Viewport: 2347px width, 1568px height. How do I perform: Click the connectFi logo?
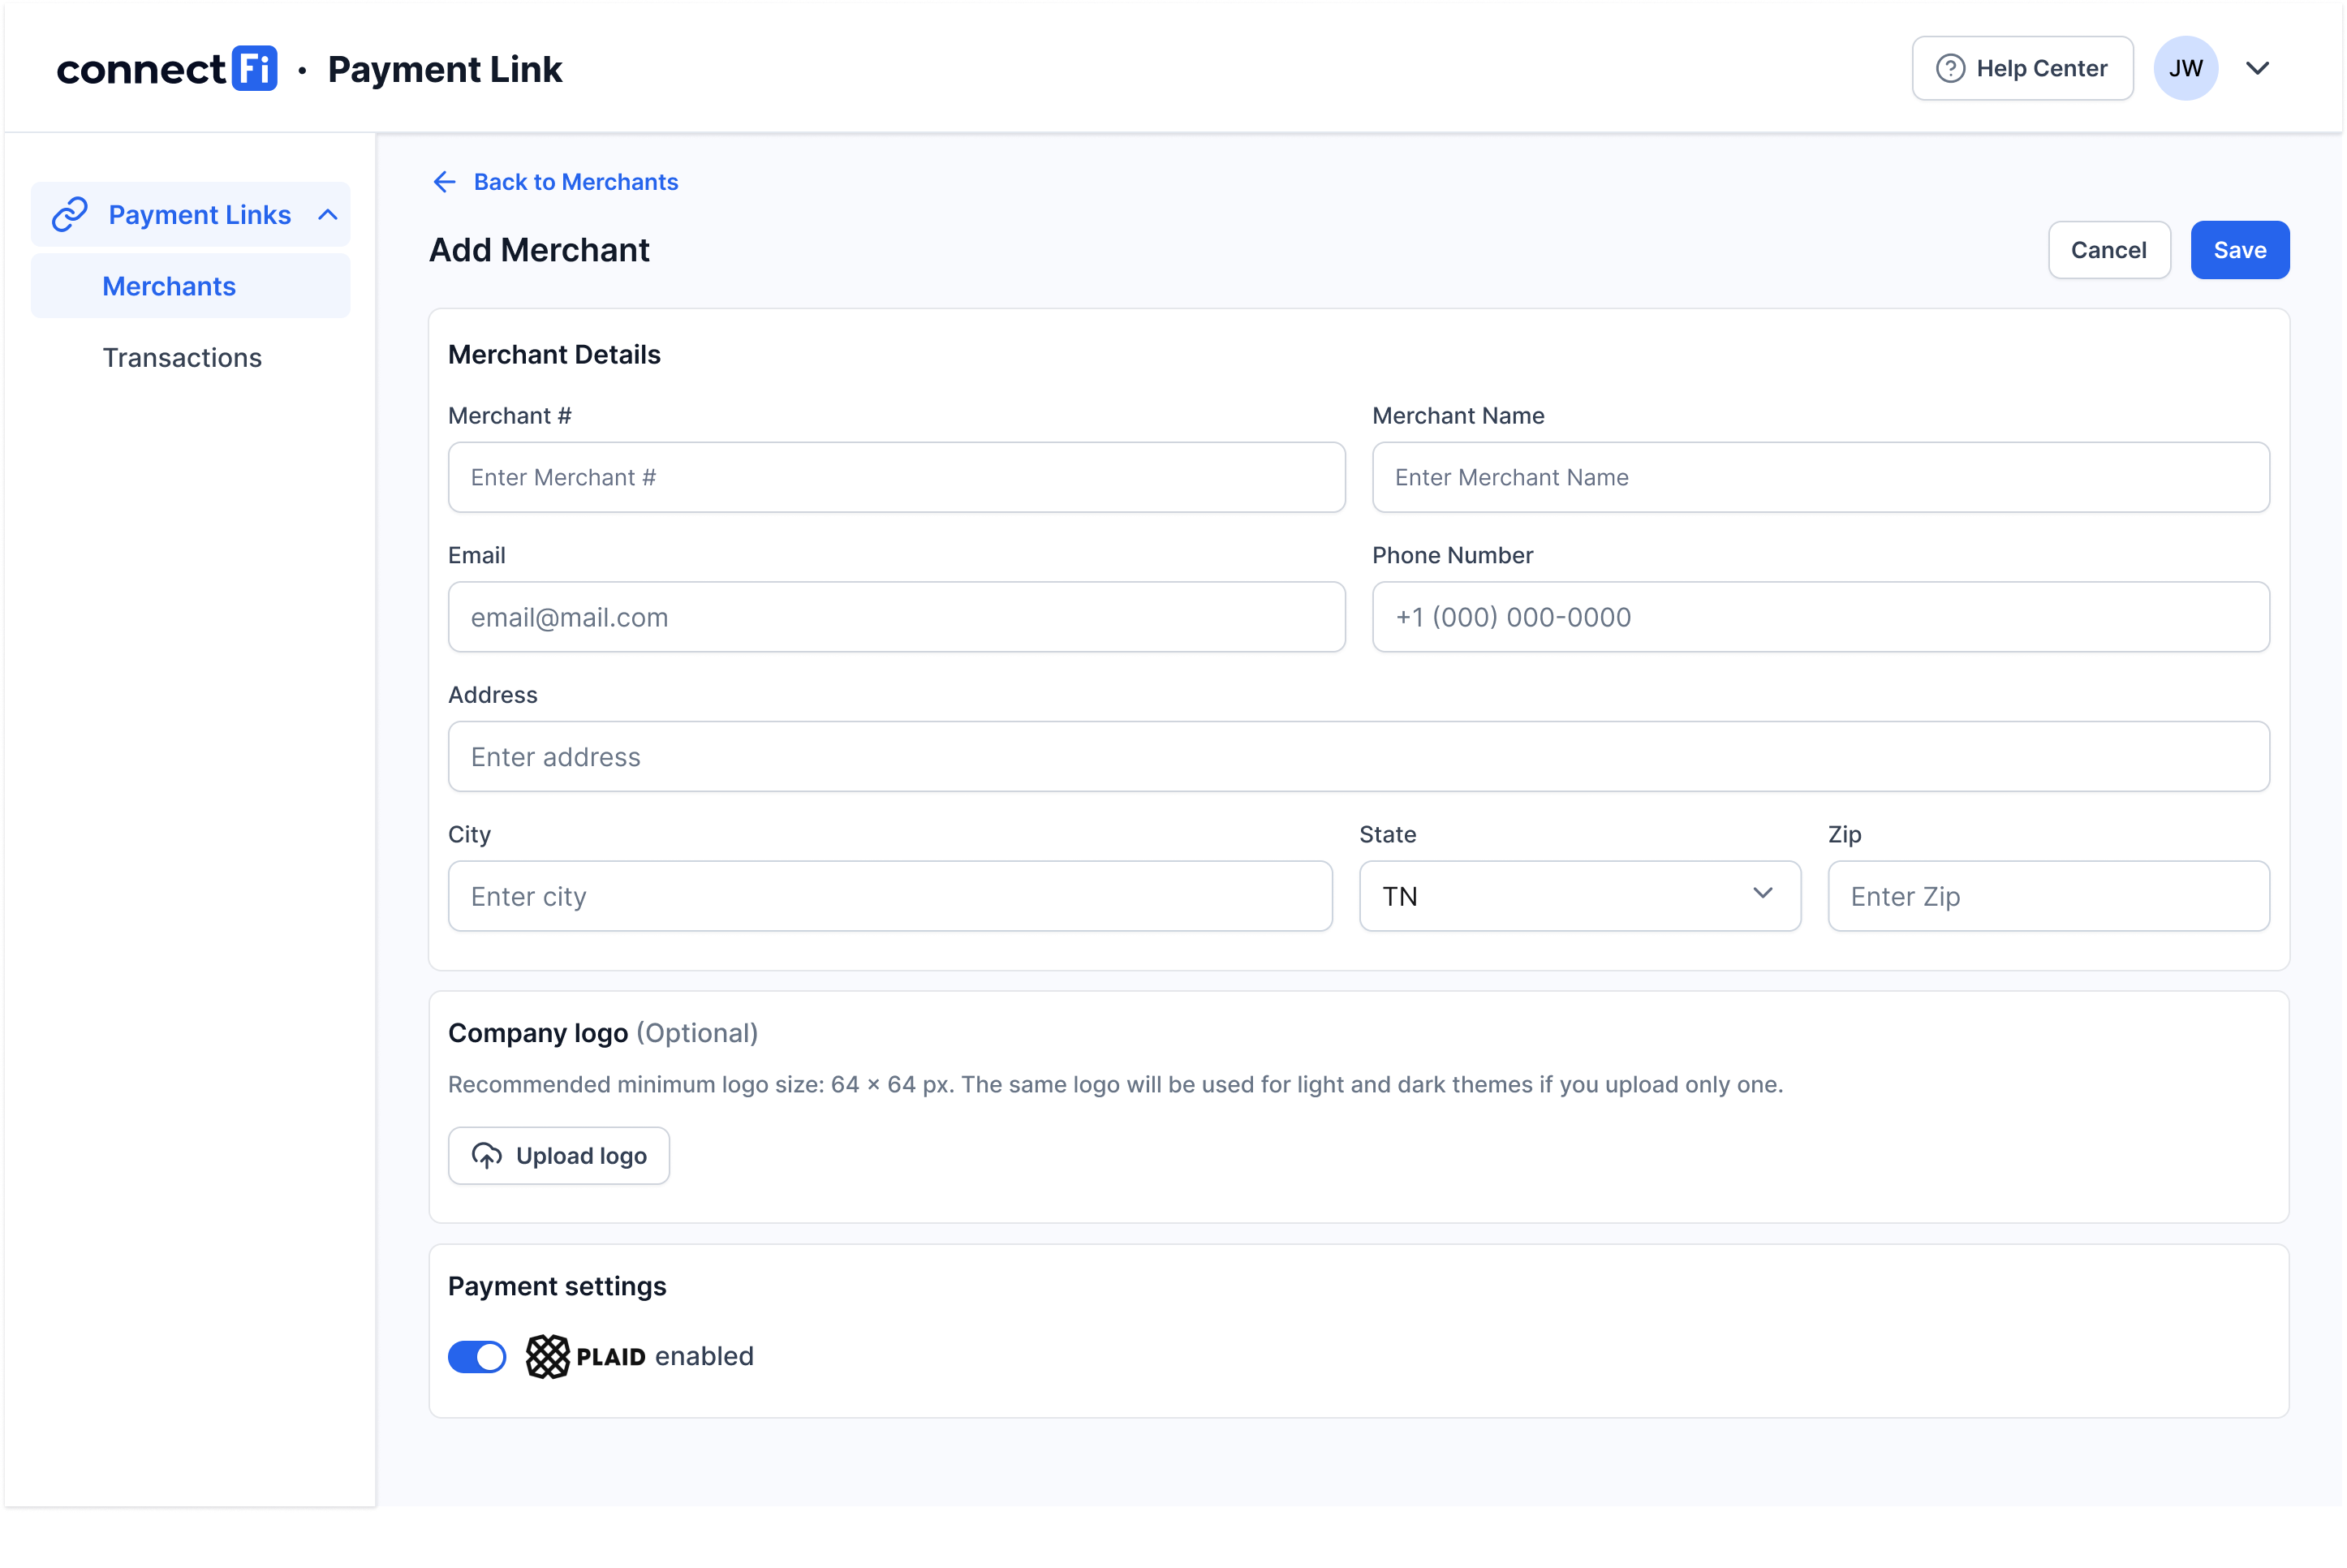167,68
